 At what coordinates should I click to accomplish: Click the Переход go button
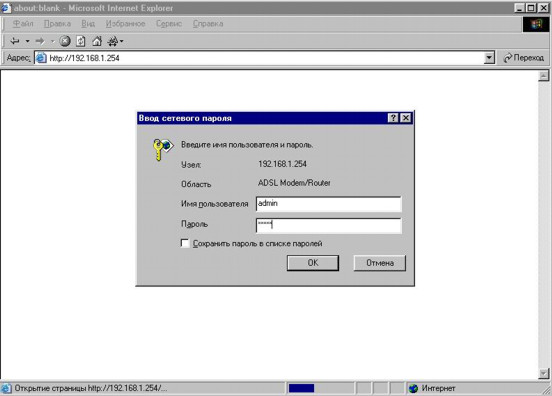click(524, 58)
